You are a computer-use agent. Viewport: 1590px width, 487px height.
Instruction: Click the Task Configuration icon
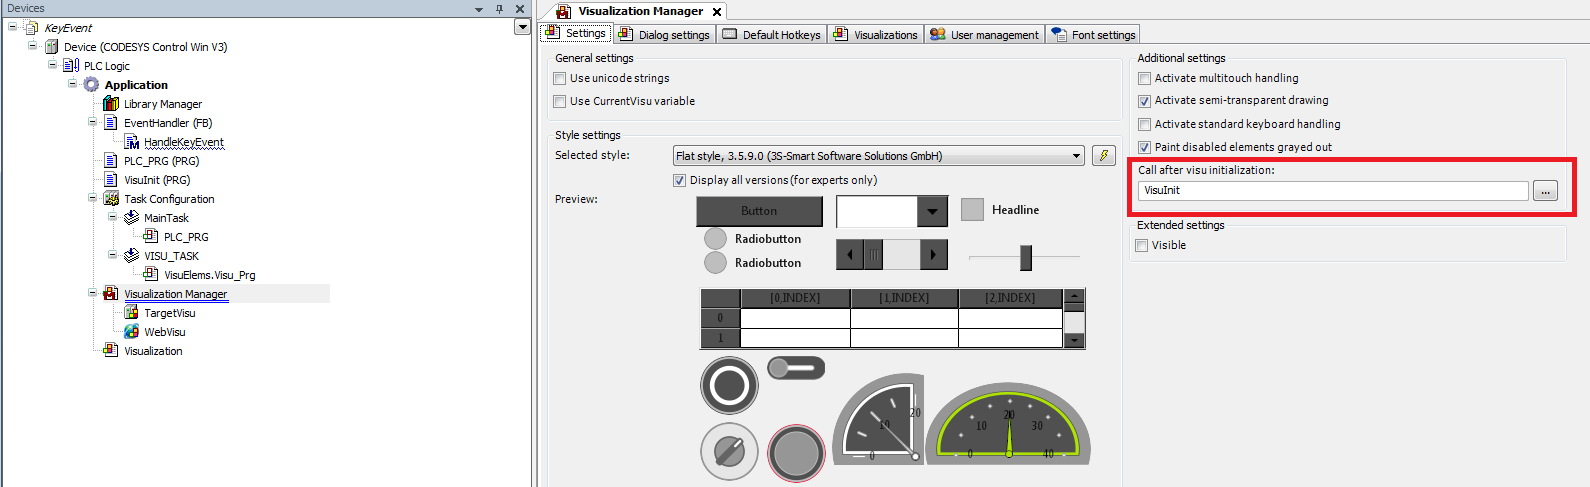[x=111, y=199]
